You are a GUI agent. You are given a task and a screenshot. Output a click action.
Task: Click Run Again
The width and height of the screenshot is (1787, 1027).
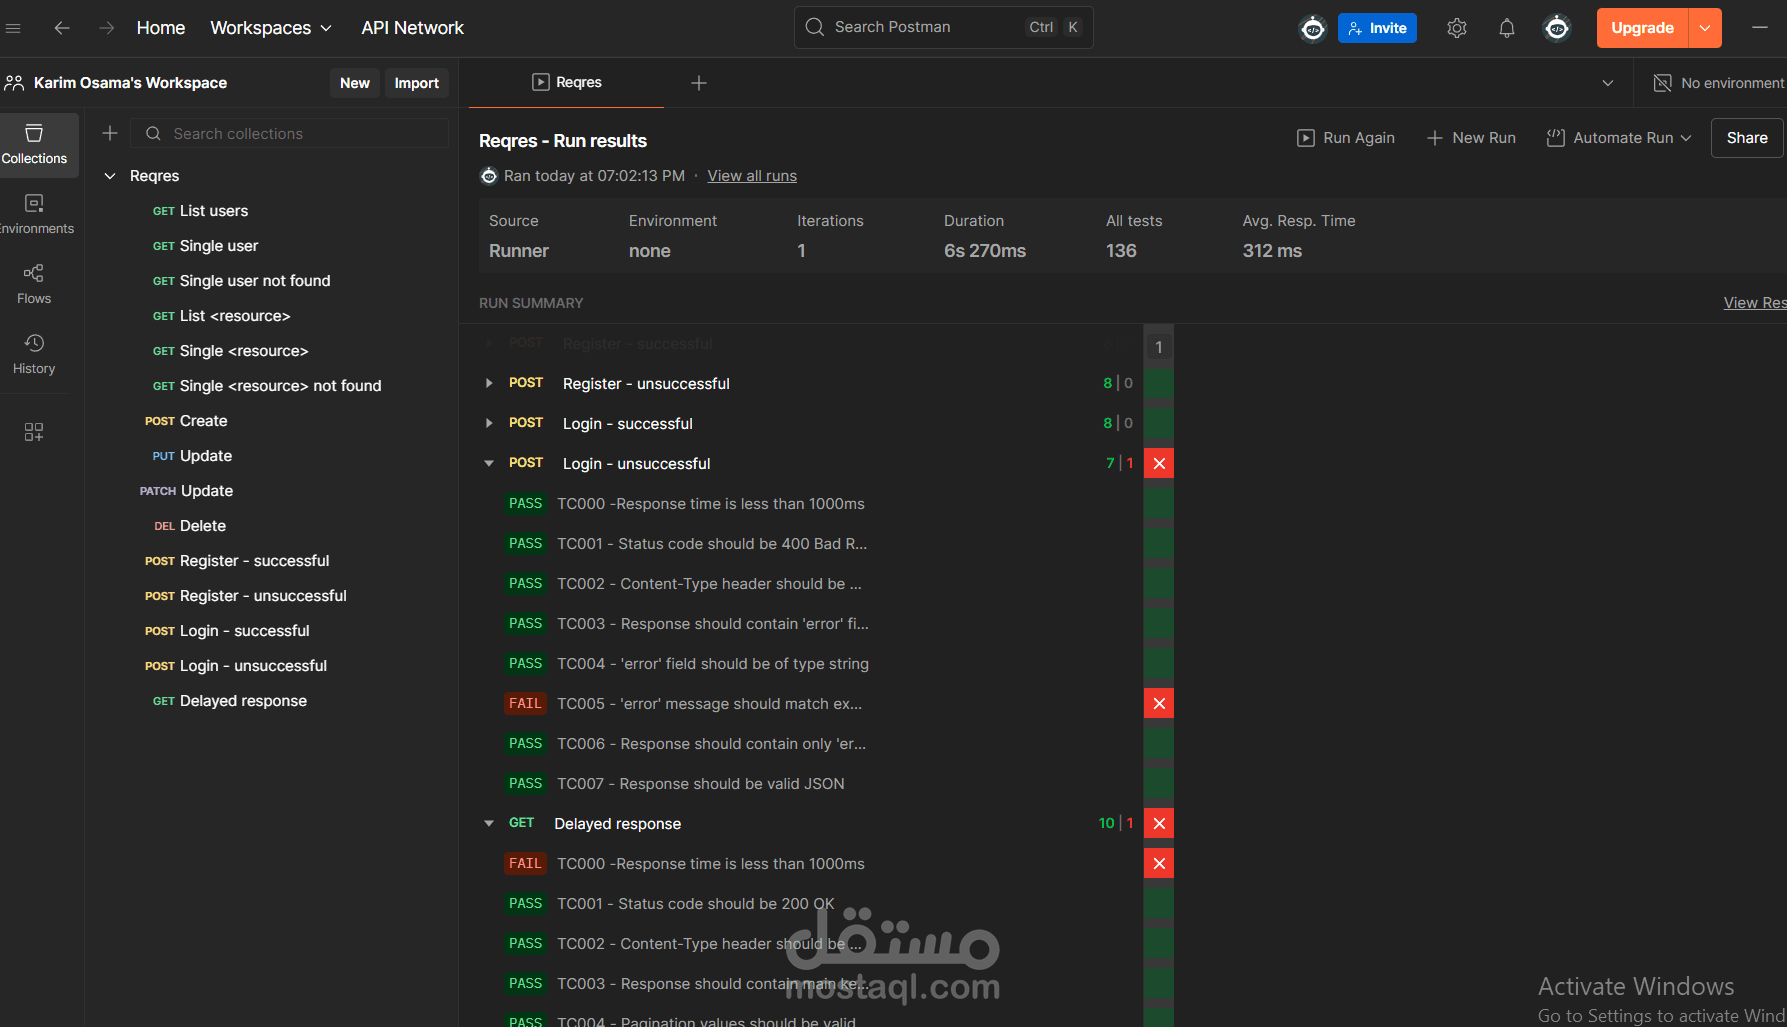(x=1346, y=138)
